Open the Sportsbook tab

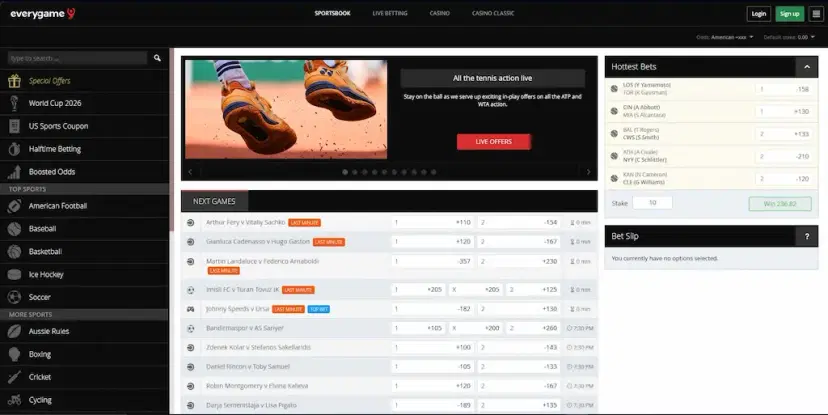click(333, 13)
